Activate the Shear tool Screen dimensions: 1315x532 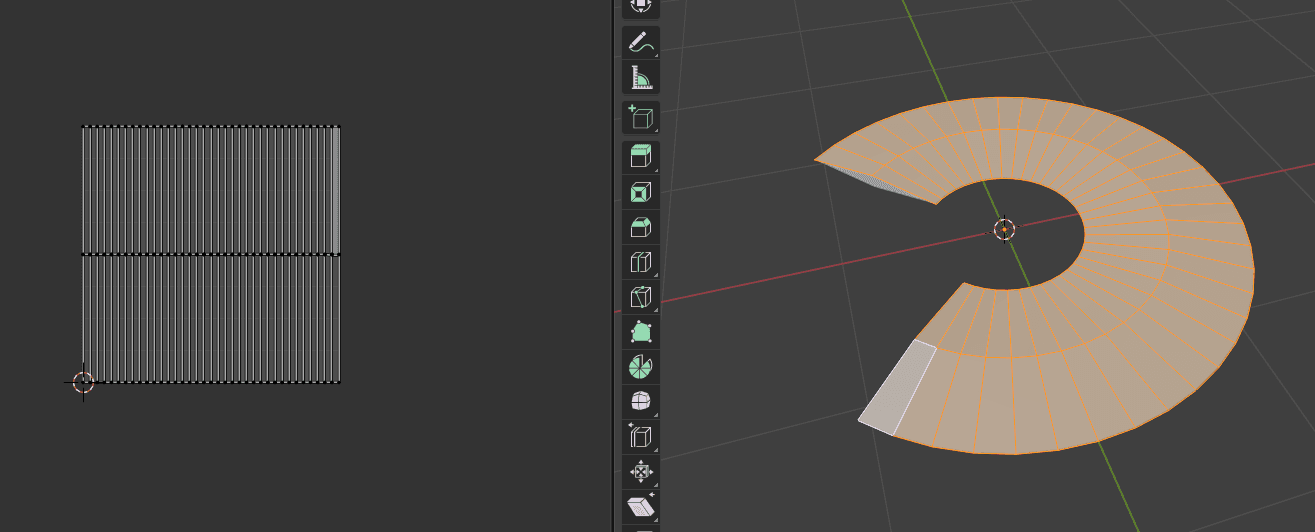coord(641,506)
